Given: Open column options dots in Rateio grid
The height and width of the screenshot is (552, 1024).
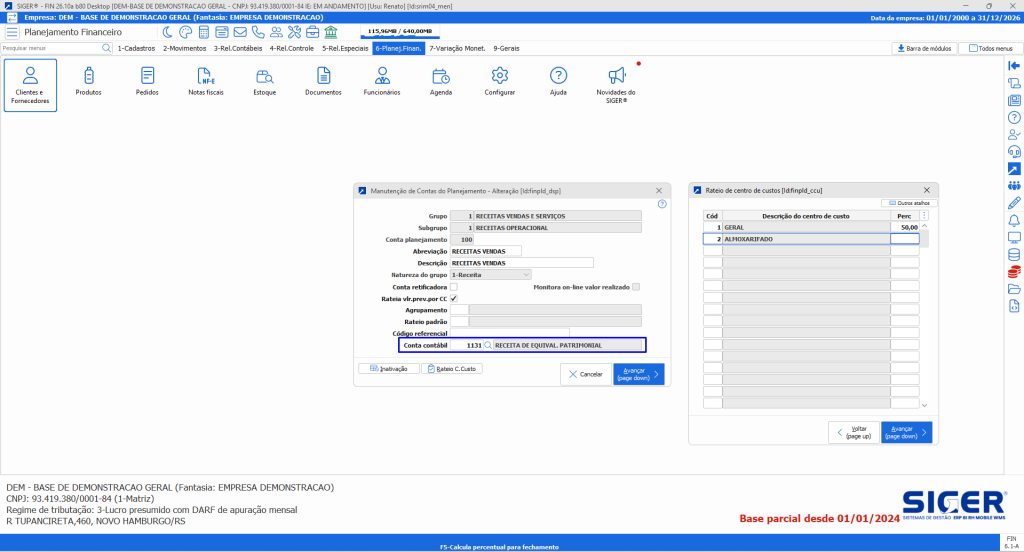Looking at the screenshot, I should pos(924,216).
